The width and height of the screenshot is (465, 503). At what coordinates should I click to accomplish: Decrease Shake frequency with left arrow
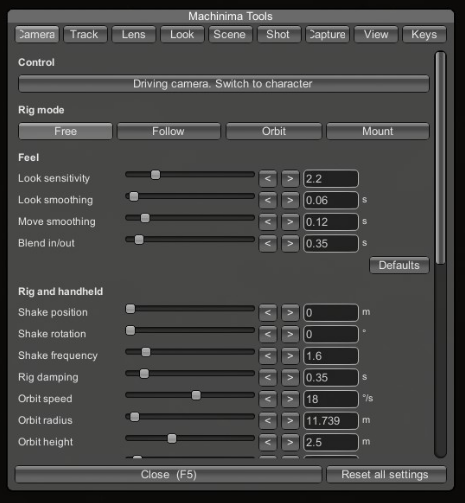[268, 356]
